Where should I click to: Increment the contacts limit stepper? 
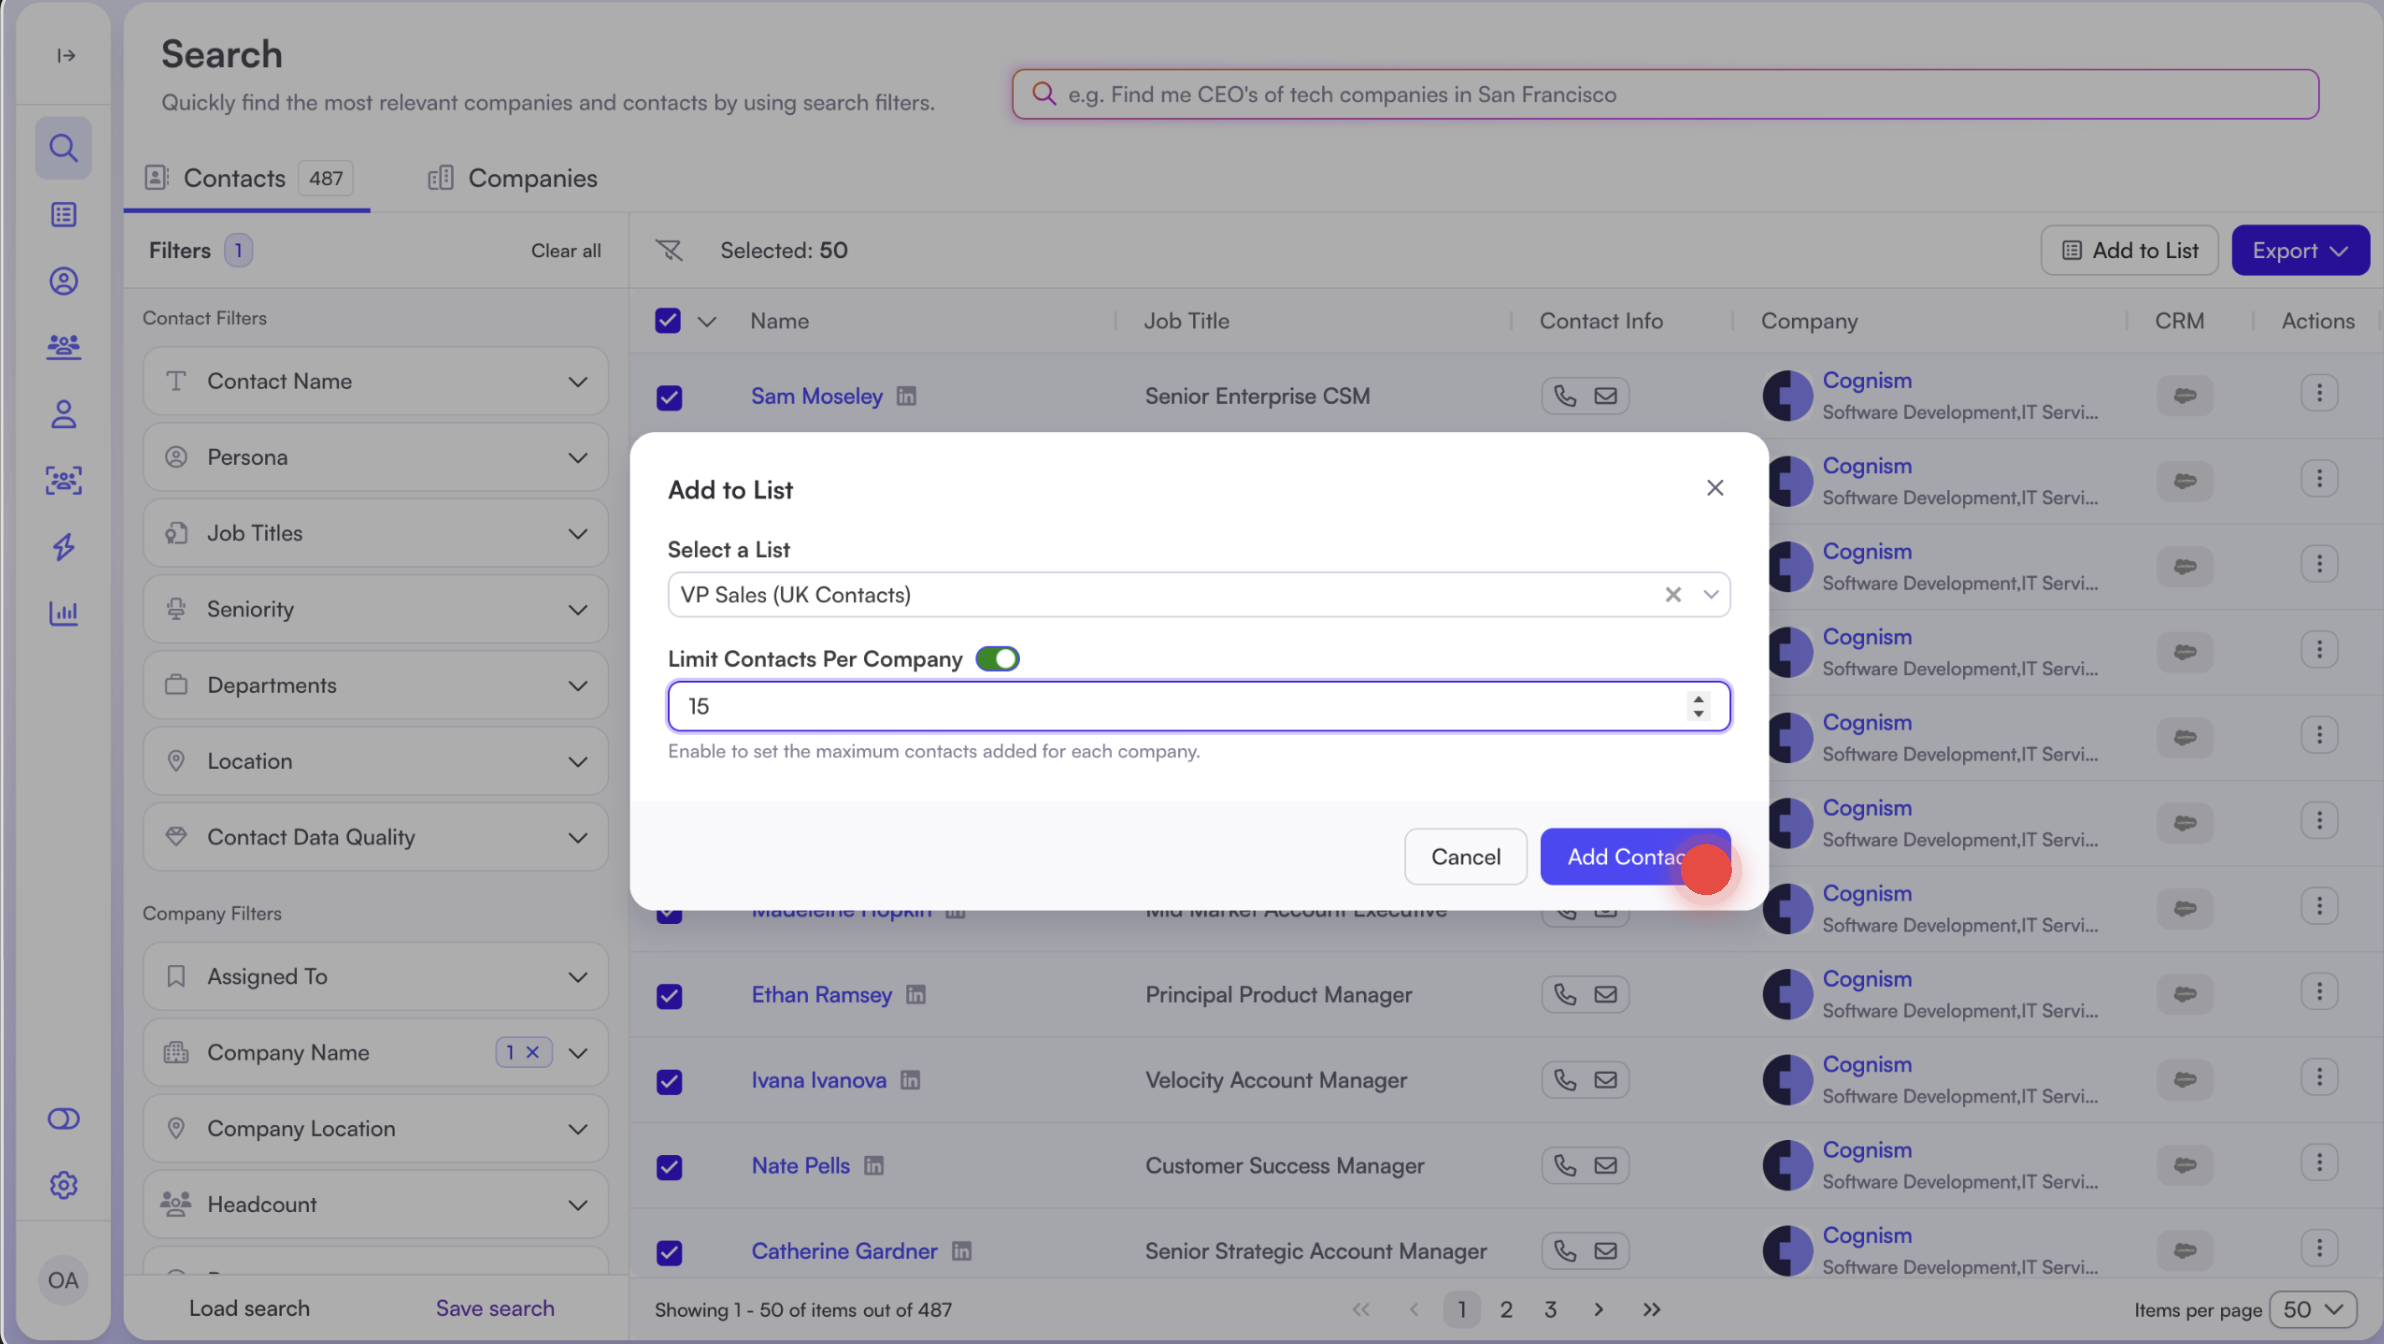click(x=1698, y=698)
